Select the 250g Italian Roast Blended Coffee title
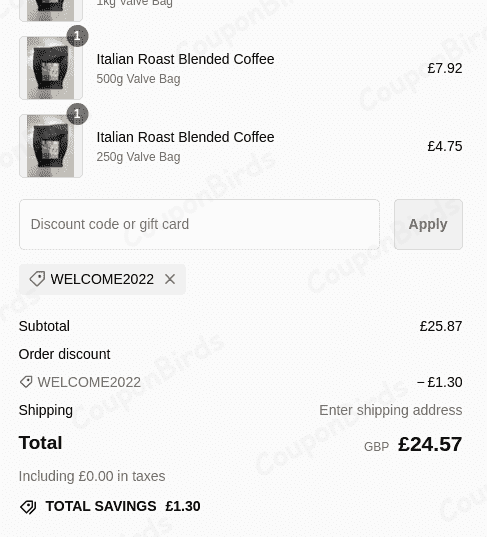This screenshot has width=487, height=537. click(185, 137)
